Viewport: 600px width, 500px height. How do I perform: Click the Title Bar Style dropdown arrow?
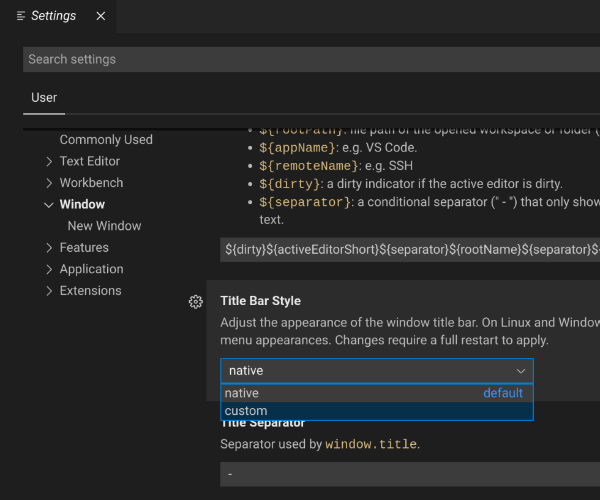pyautogui.click(x=520, y=371)
